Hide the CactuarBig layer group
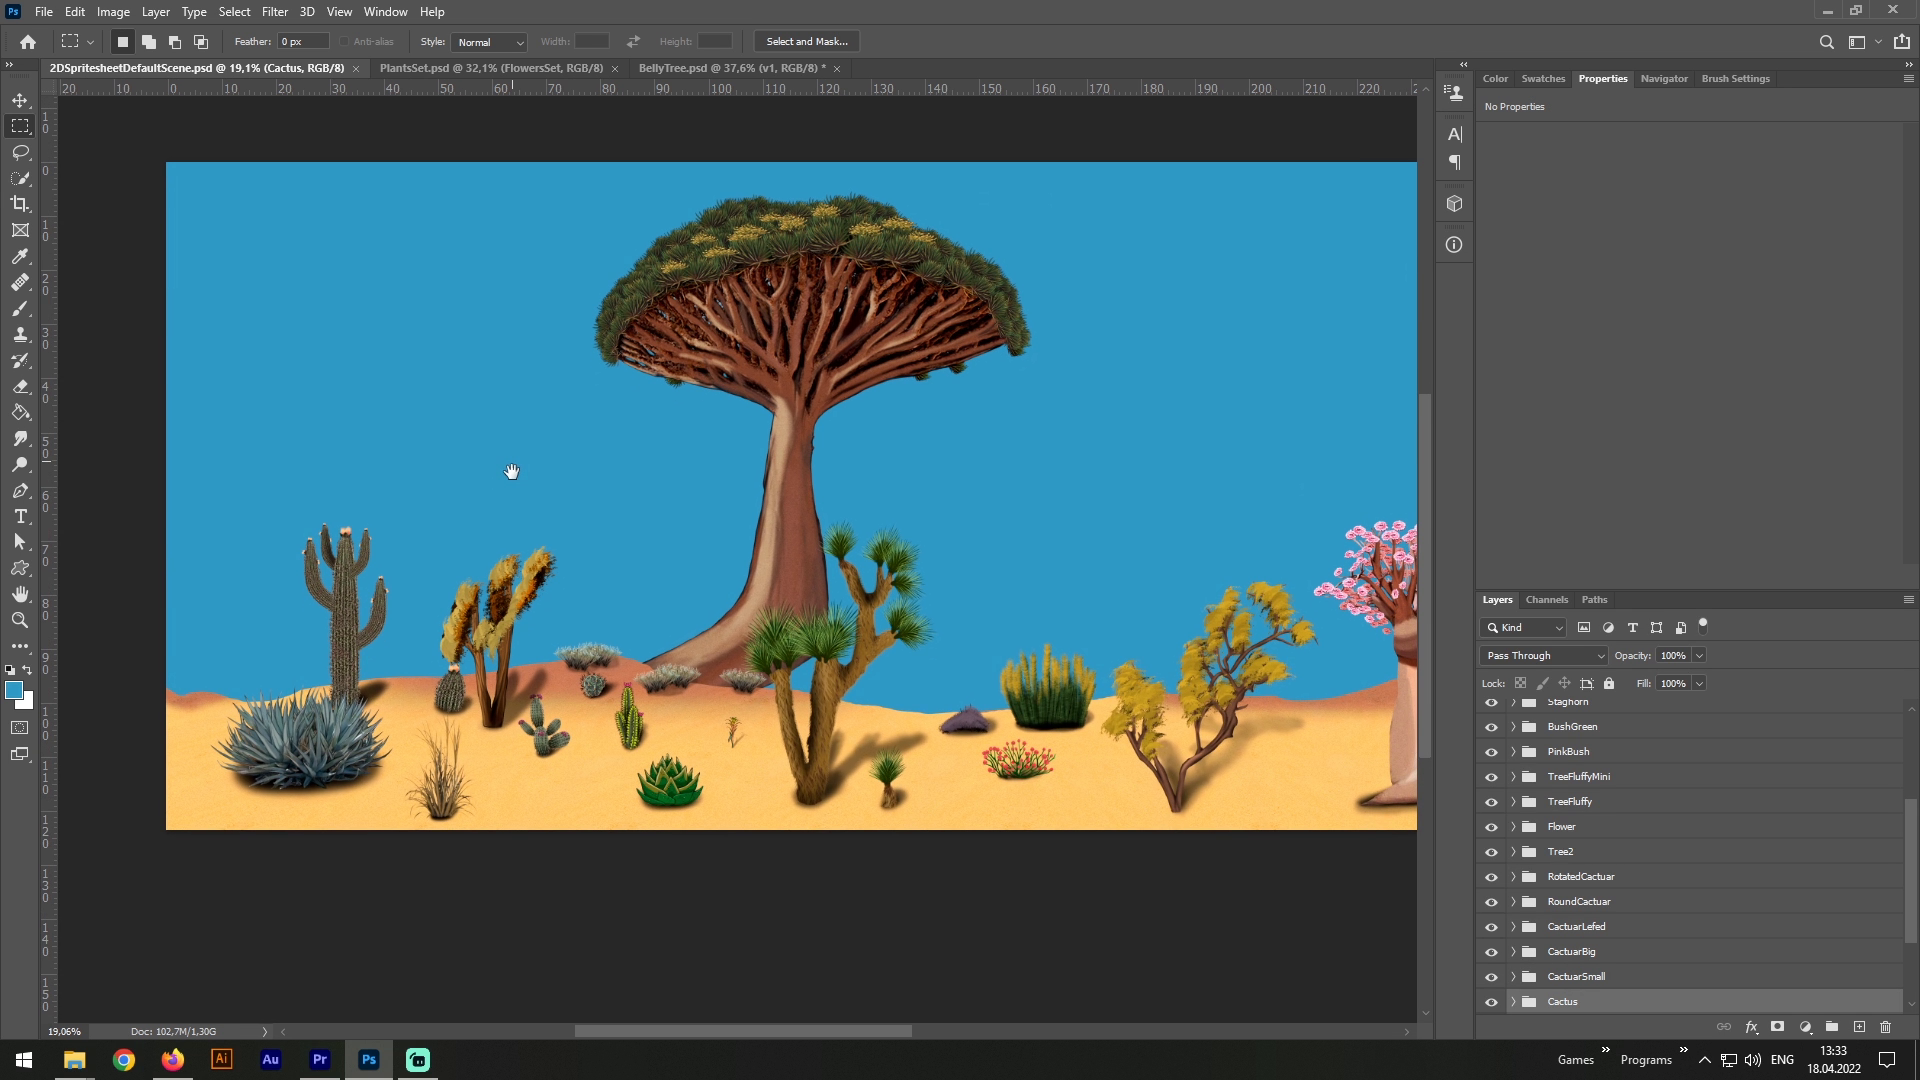This screenshot has height=1080, width=1920. pos(1491,952)
